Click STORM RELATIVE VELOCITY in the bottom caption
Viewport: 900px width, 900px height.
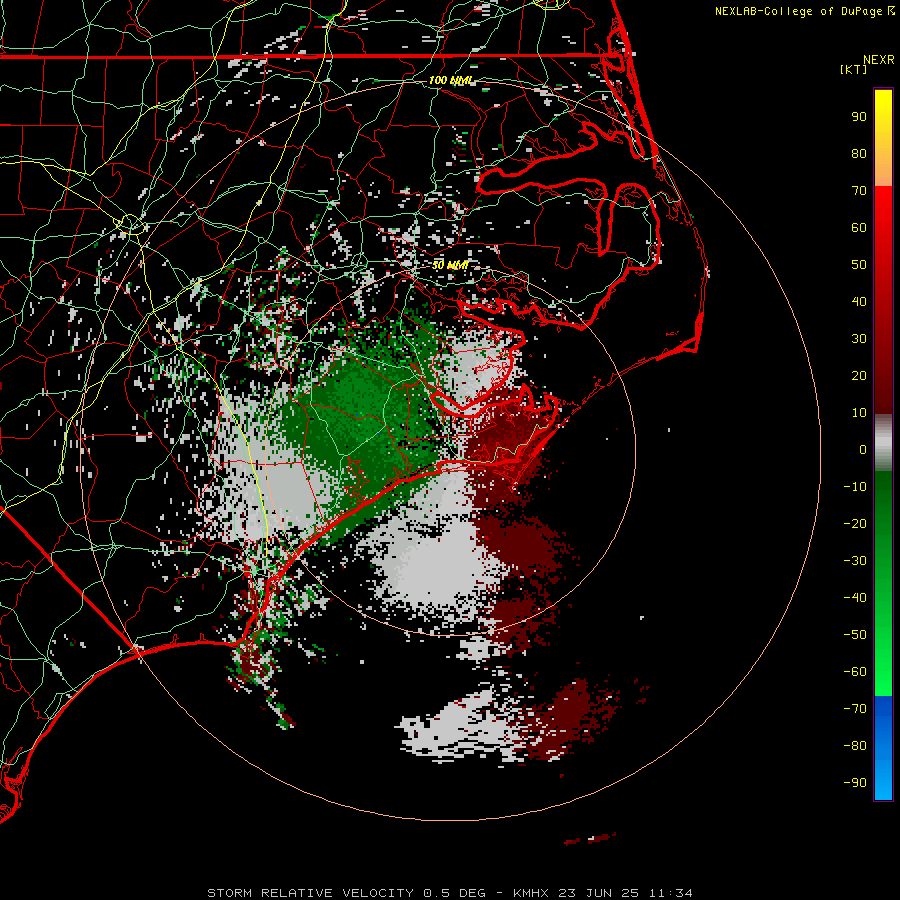pos(310,893)
